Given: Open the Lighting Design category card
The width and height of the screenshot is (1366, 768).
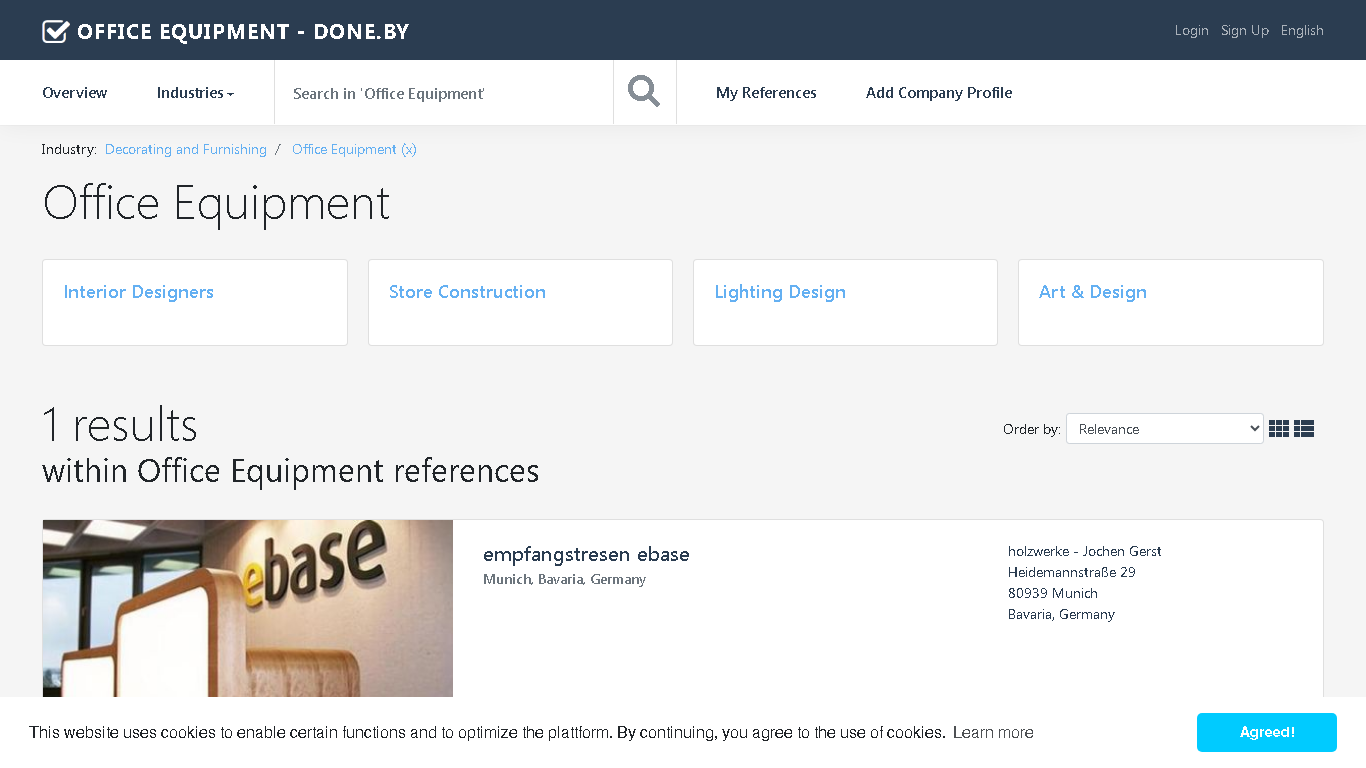Looking at the screenshot, I should coord(845,303).
